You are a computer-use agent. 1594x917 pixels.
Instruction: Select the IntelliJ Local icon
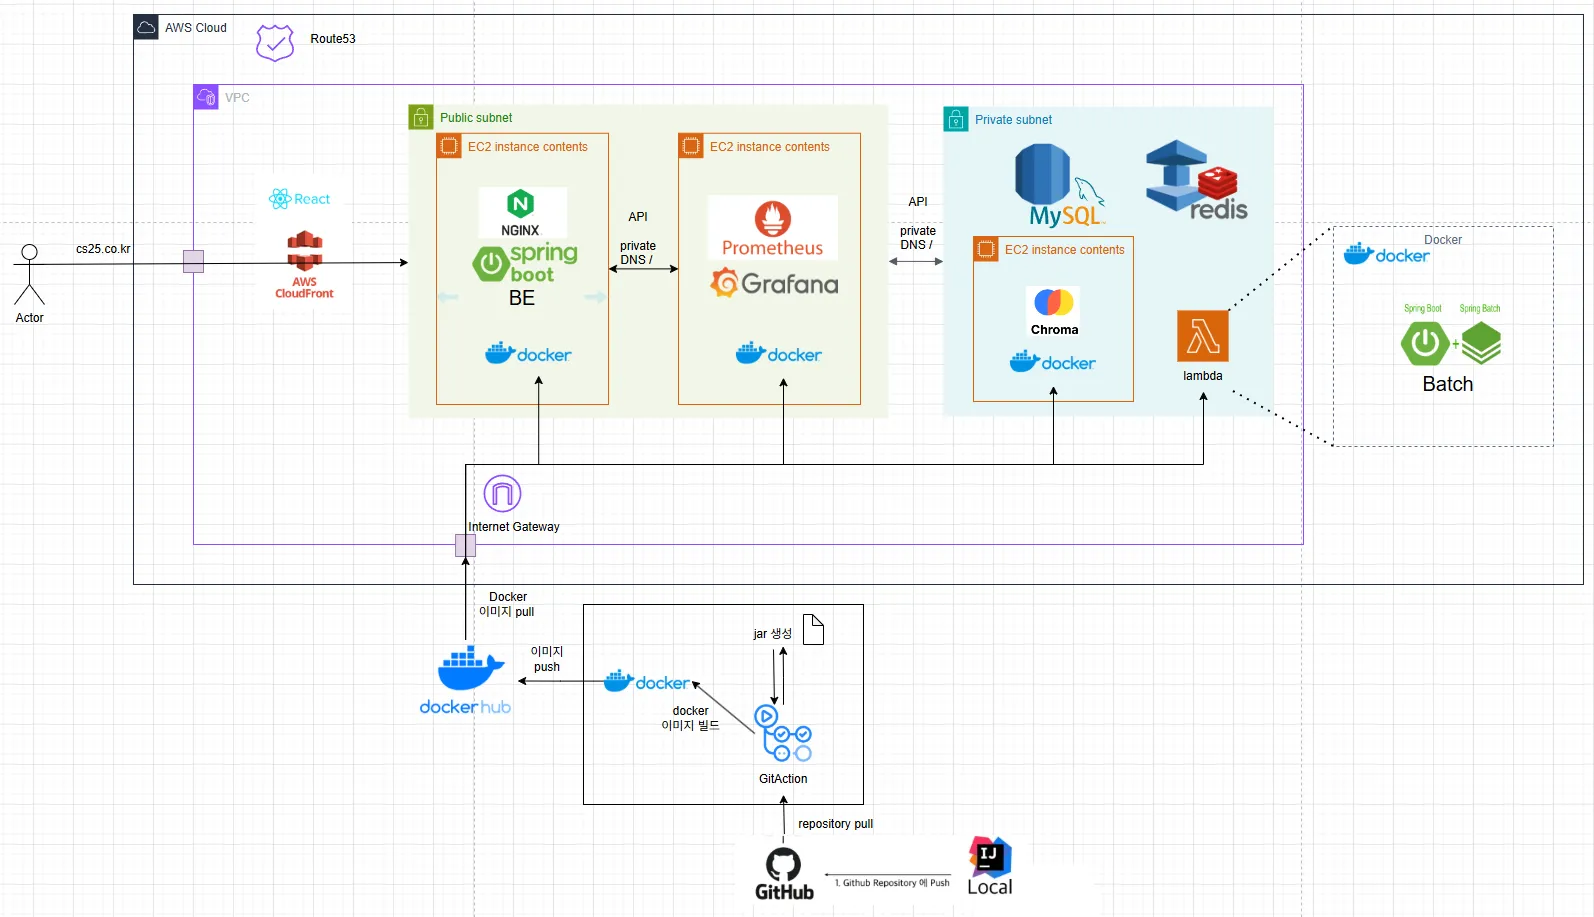click(990, 866)
